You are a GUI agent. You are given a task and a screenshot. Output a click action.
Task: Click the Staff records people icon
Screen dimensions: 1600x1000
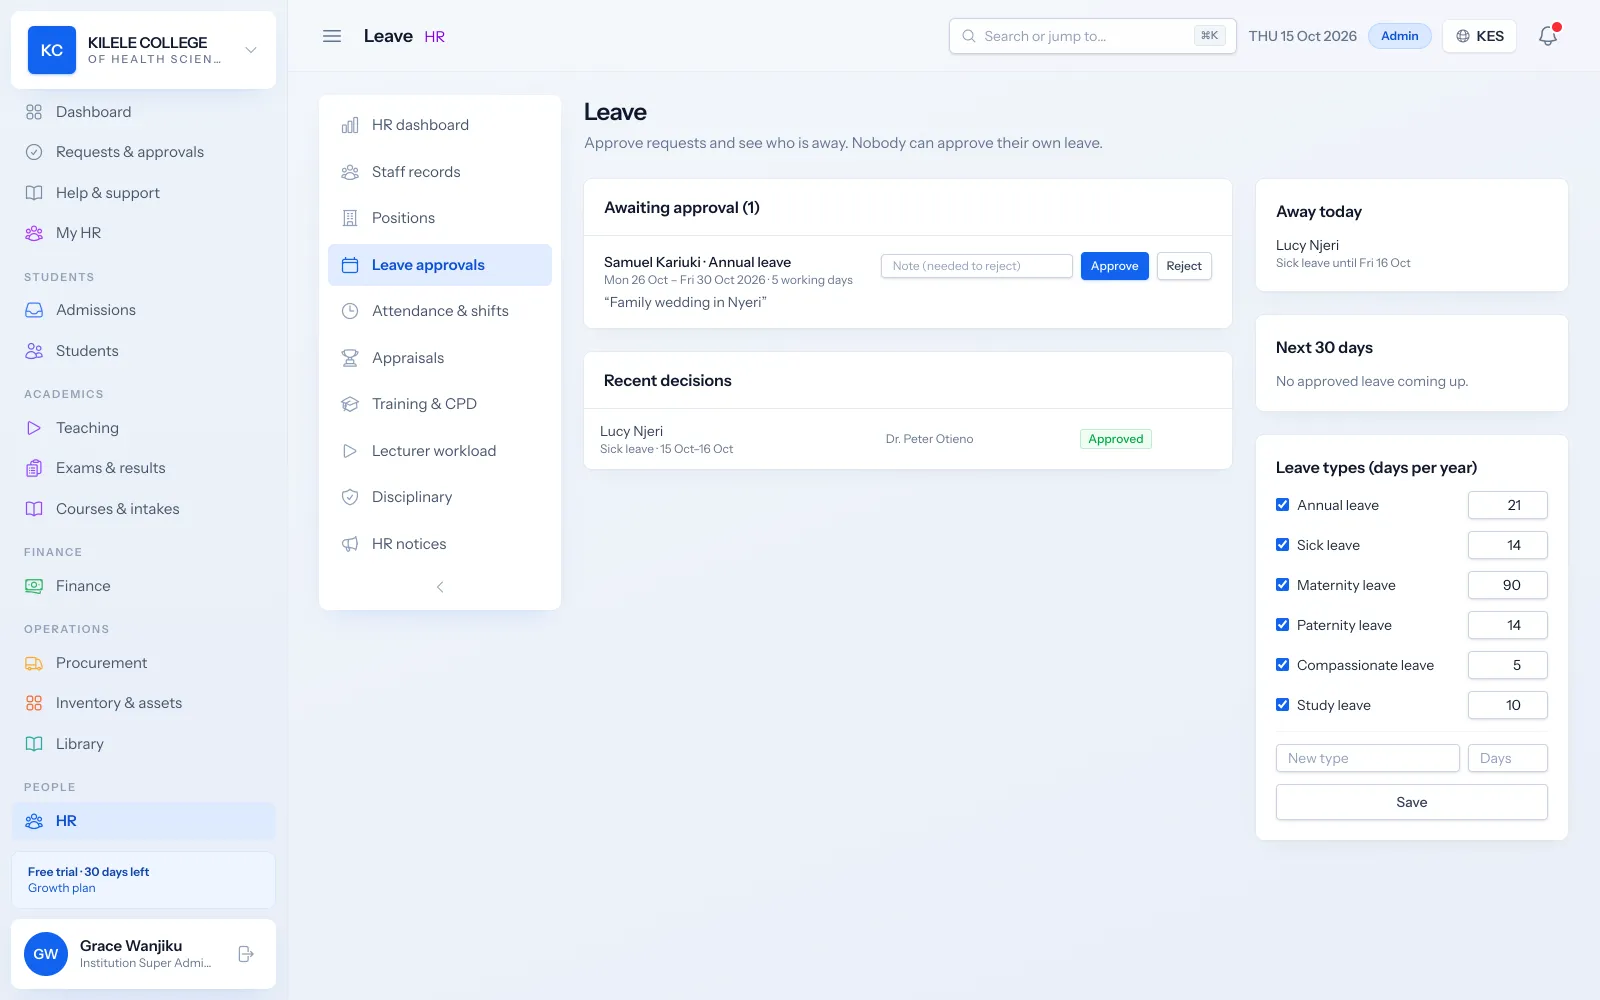350,172
